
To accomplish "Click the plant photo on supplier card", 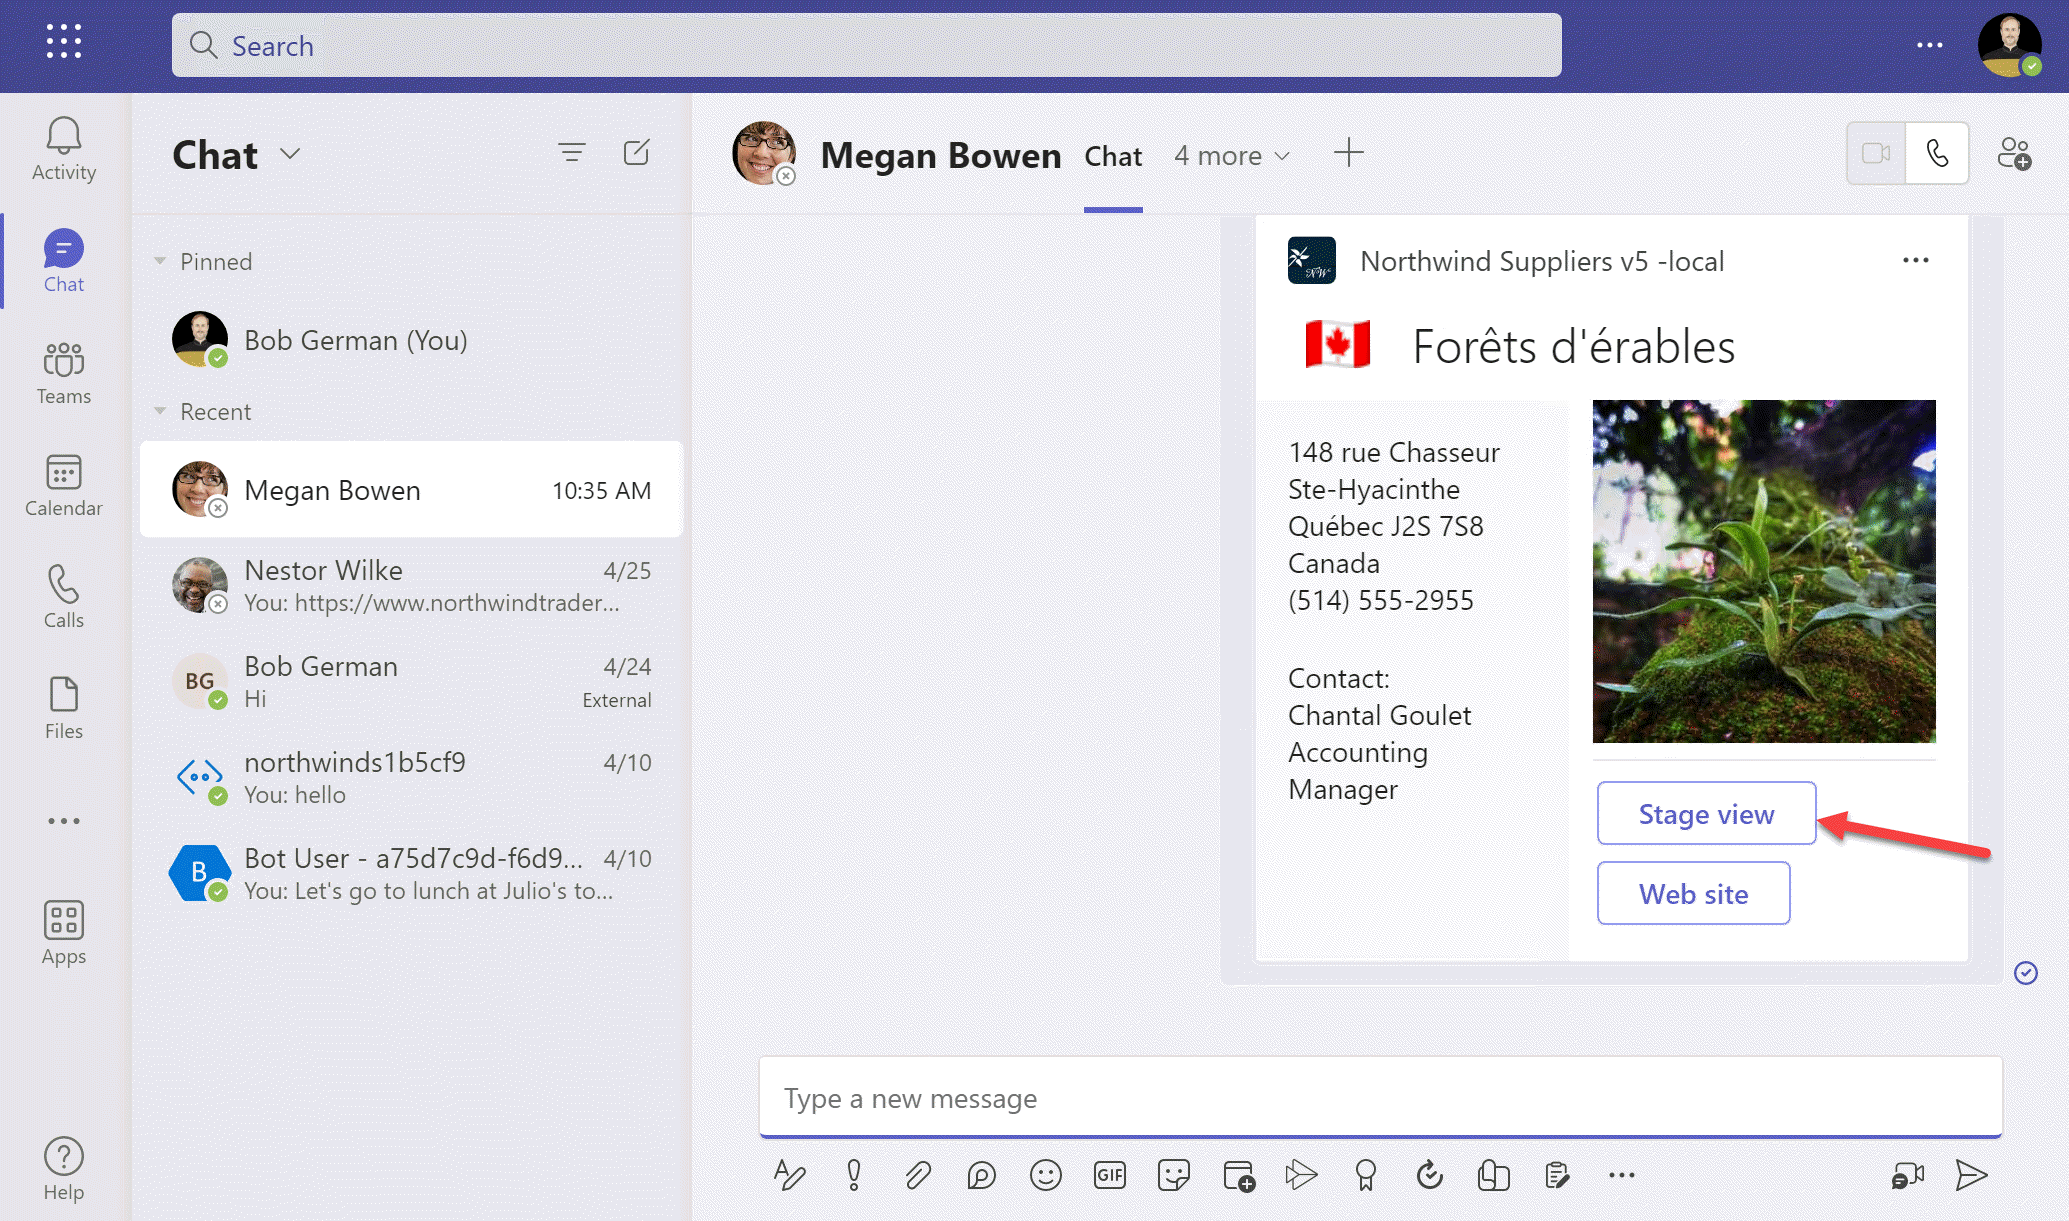I will tap(1763, 571).
